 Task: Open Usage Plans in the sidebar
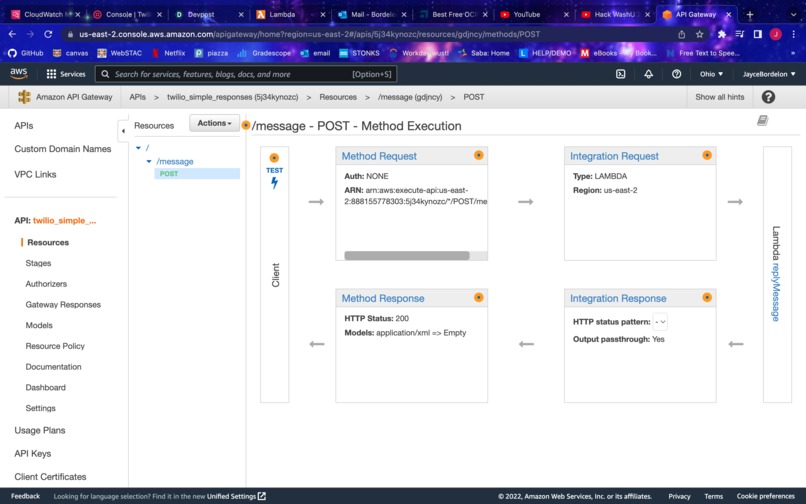click(x=40, y=430)
